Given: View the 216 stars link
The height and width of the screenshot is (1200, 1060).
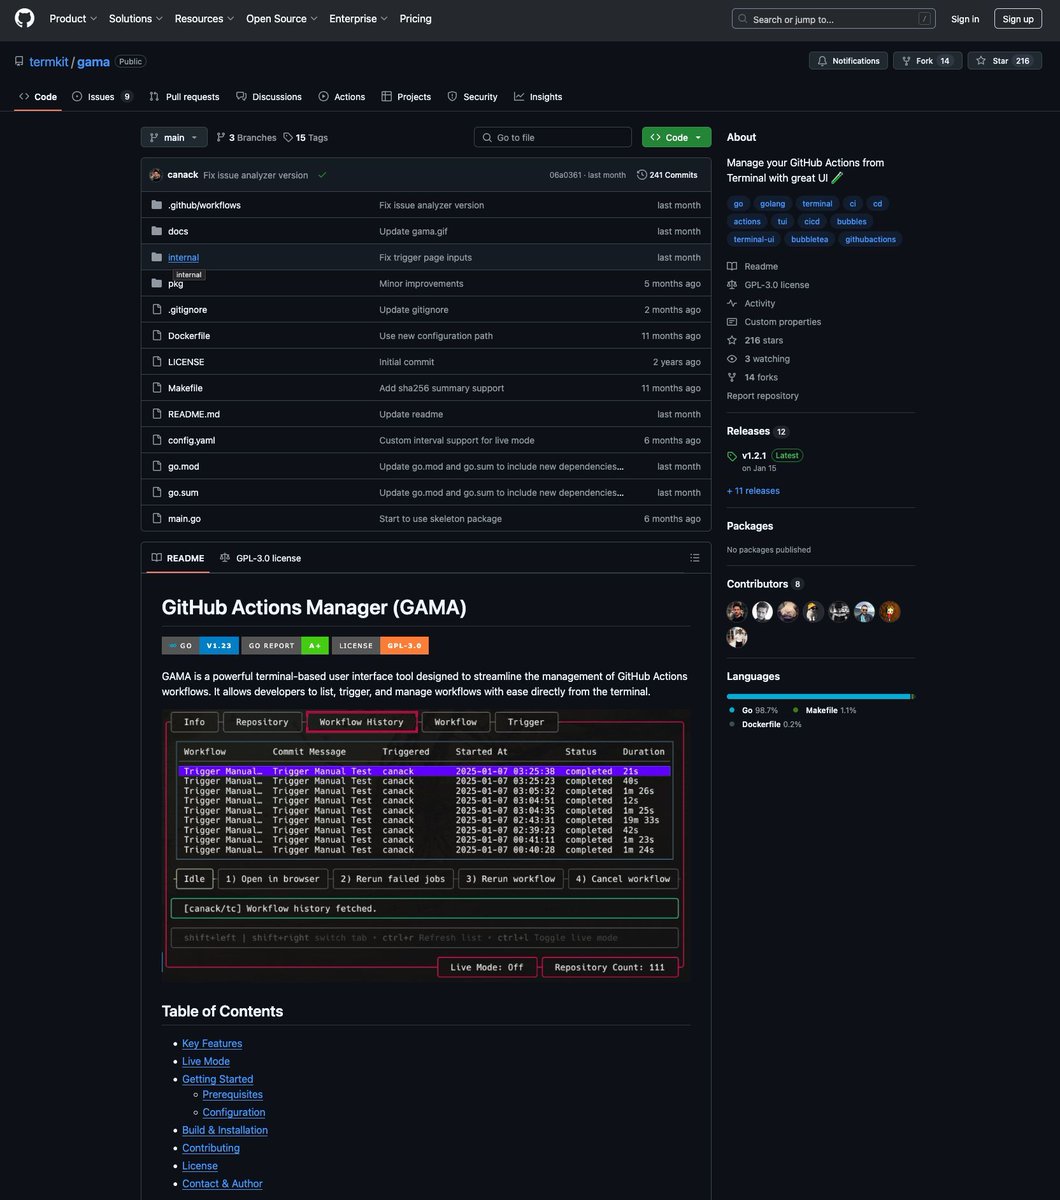Looking at the screenshot, I should click(755, 340).
